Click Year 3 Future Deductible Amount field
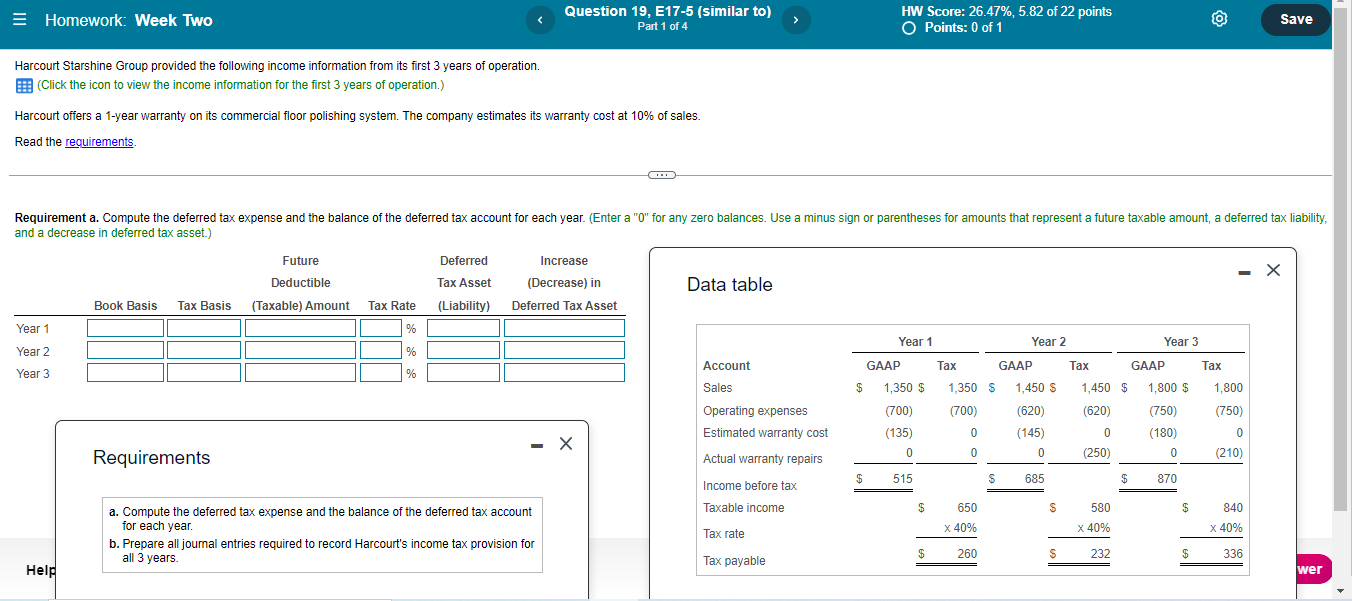The image size is (1352, 601). [x=301, y=372]
